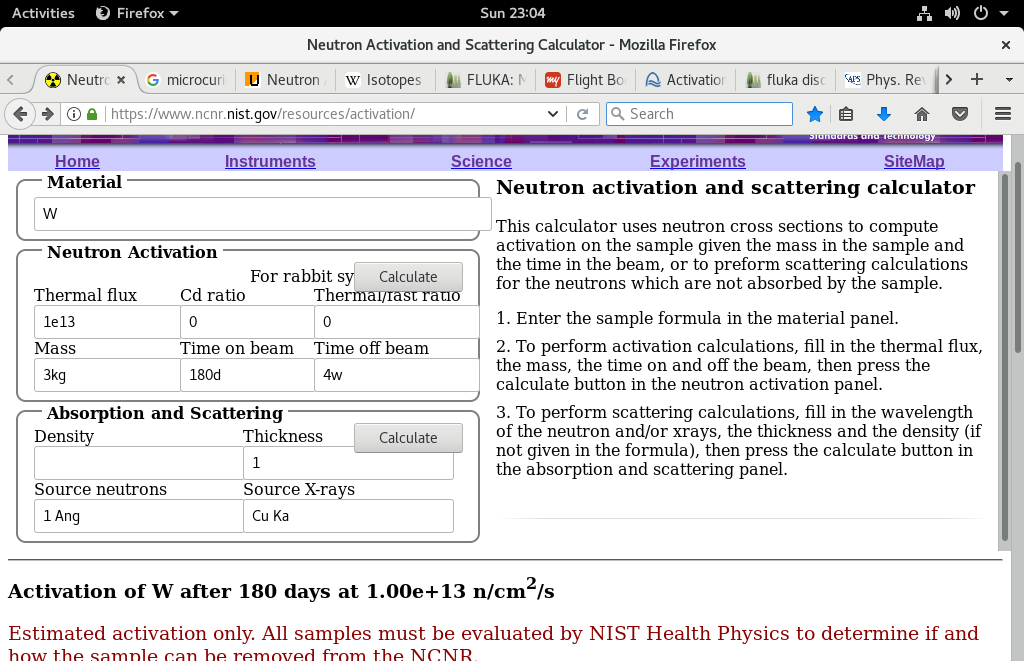Screen dimensions: 1024x661
Task: Click the browser Search box
Action: (699, 114)
